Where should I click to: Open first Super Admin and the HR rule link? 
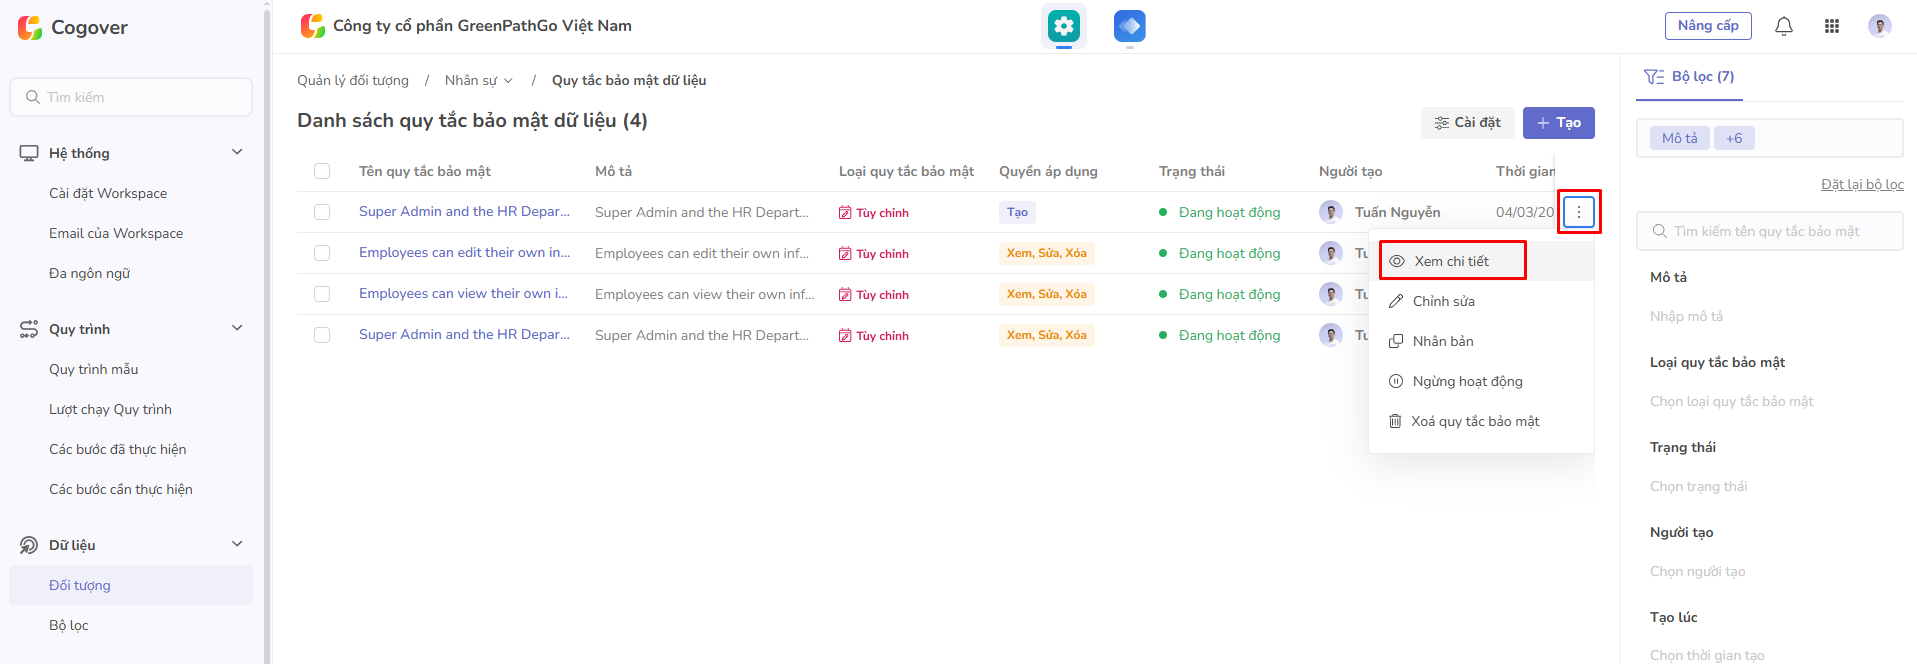pos(464,212)
